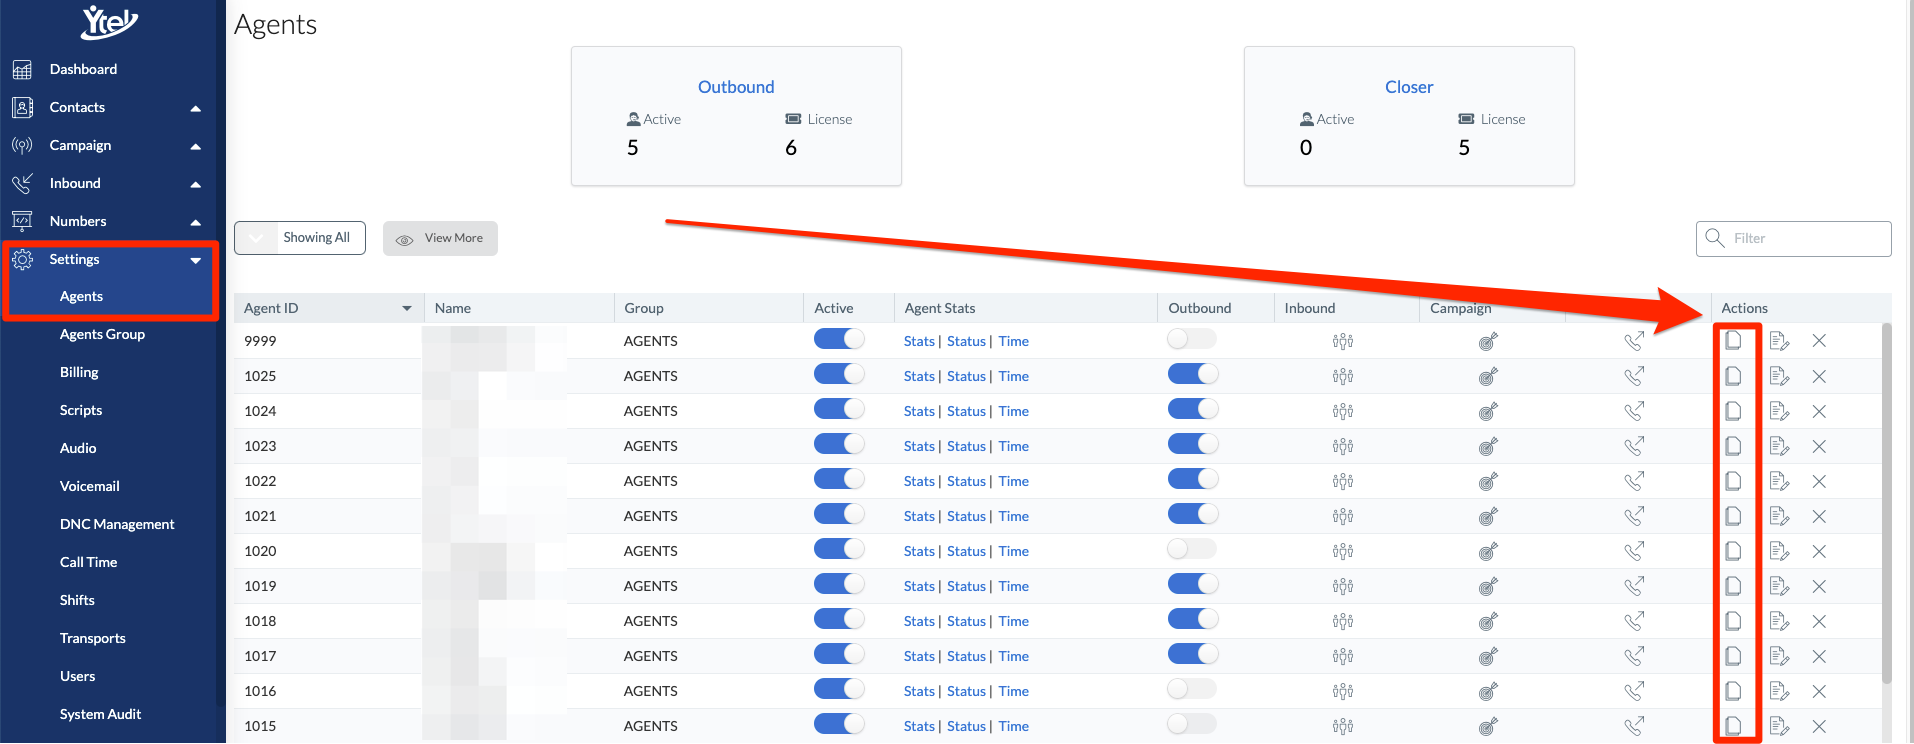Click the phone call icon for agent 1015

point(1634,726)
